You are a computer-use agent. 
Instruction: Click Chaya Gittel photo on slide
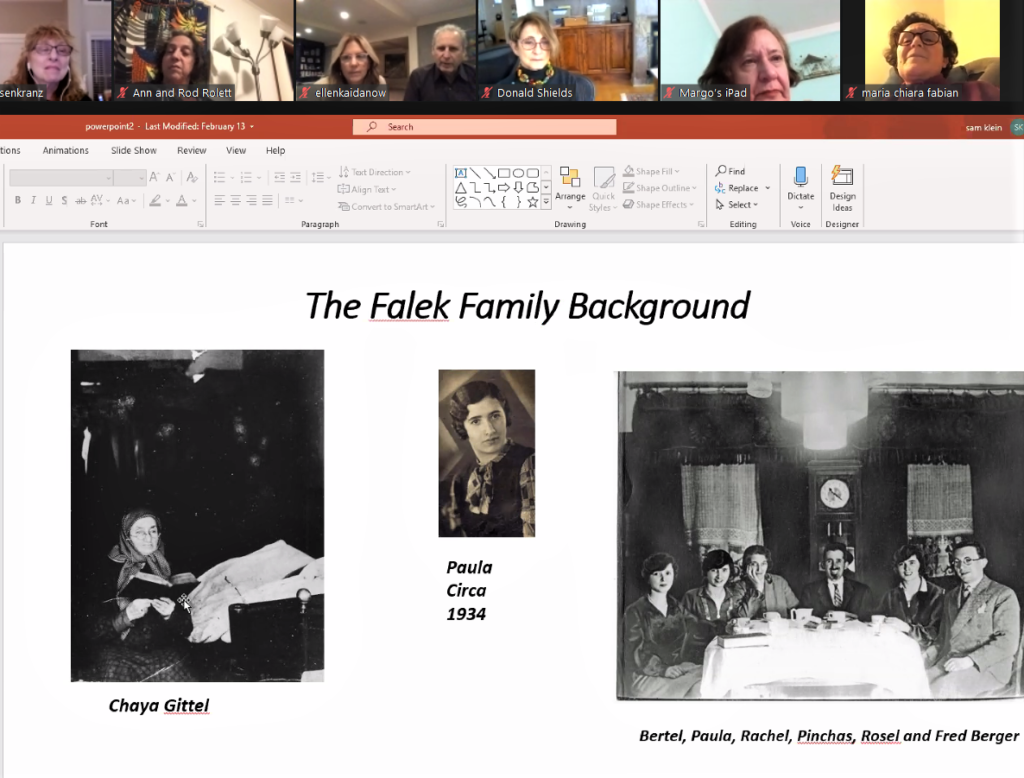point(197,515)
